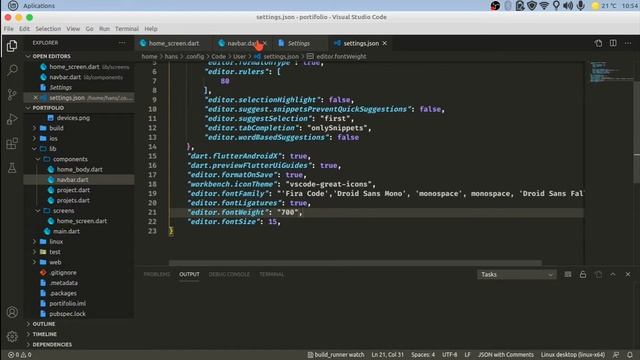Open the Terminal menu
This screenshot has width=640, height=360.
pyautogui.click(x=127, y=29)
